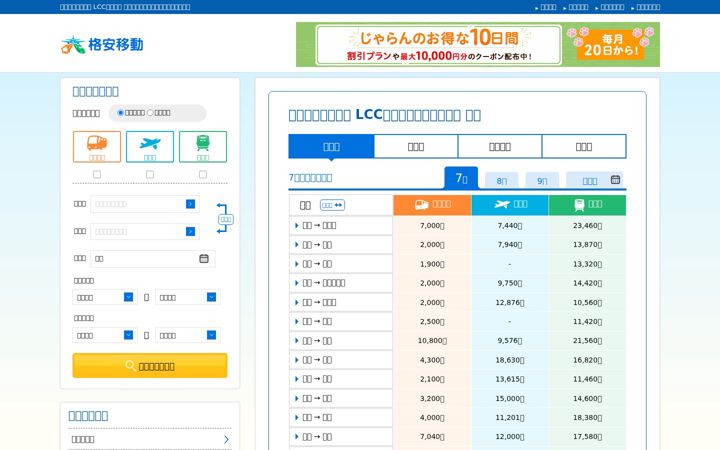
Task: Sort by the green train column header
Action: click(x=587, y=205)
